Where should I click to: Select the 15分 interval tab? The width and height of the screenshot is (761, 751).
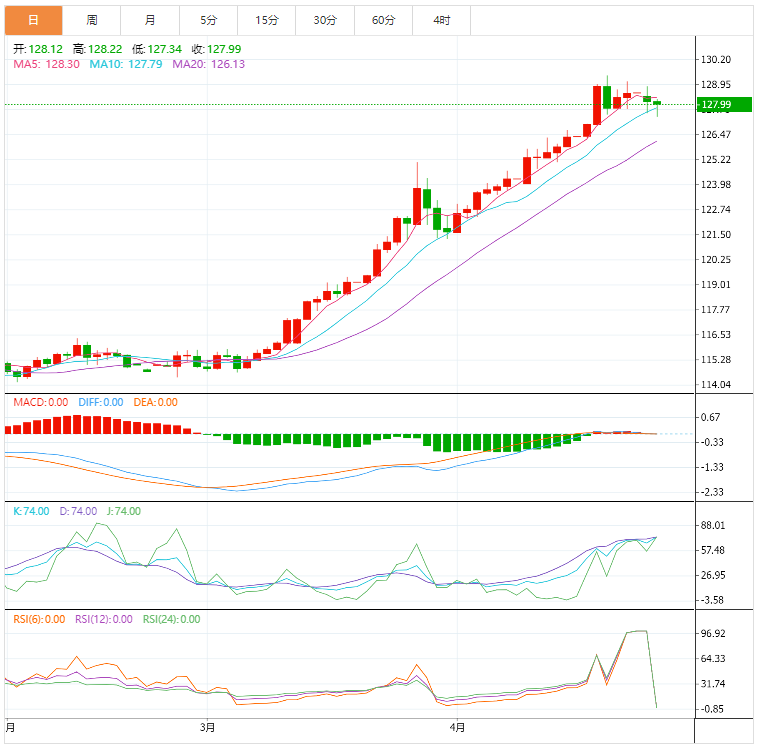point(267,20)
